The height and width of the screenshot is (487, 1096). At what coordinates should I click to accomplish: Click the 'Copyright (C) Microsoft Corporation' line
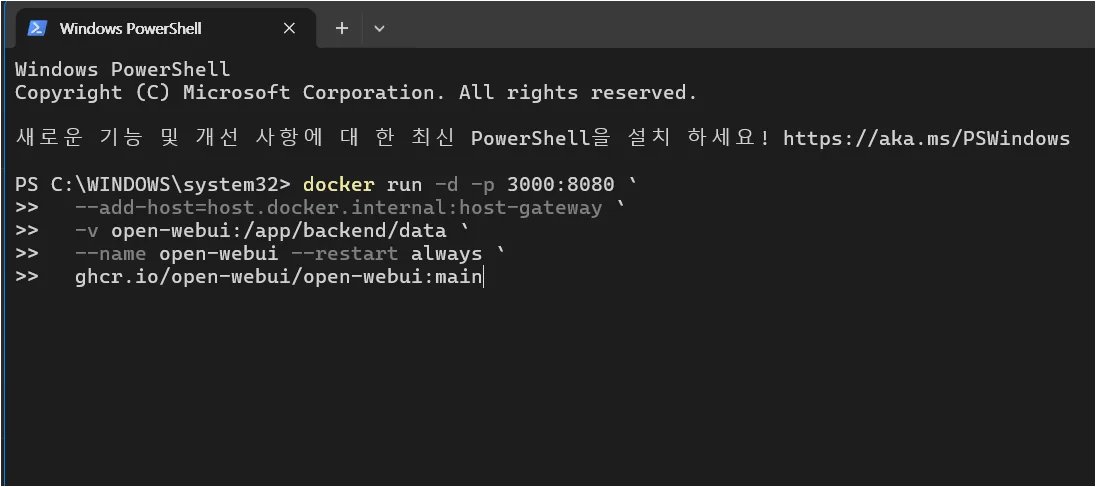[356, 92]
